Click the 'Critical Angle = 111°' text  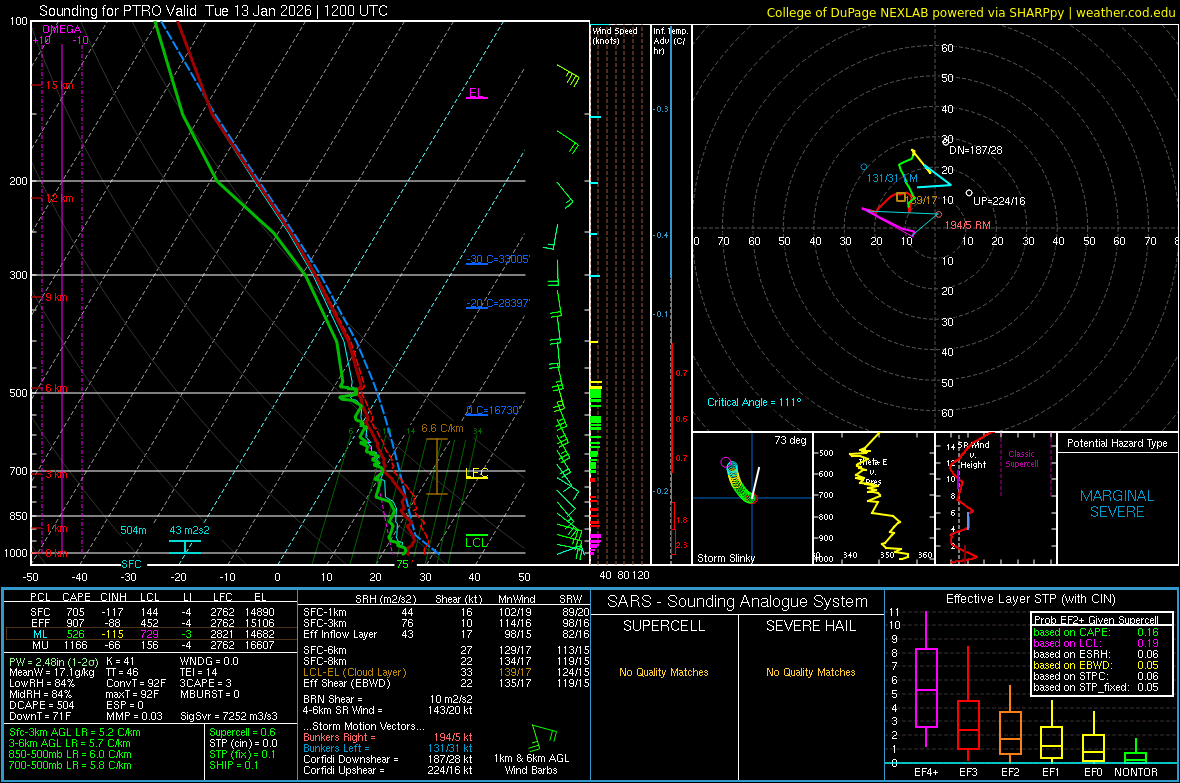(754, 402)
